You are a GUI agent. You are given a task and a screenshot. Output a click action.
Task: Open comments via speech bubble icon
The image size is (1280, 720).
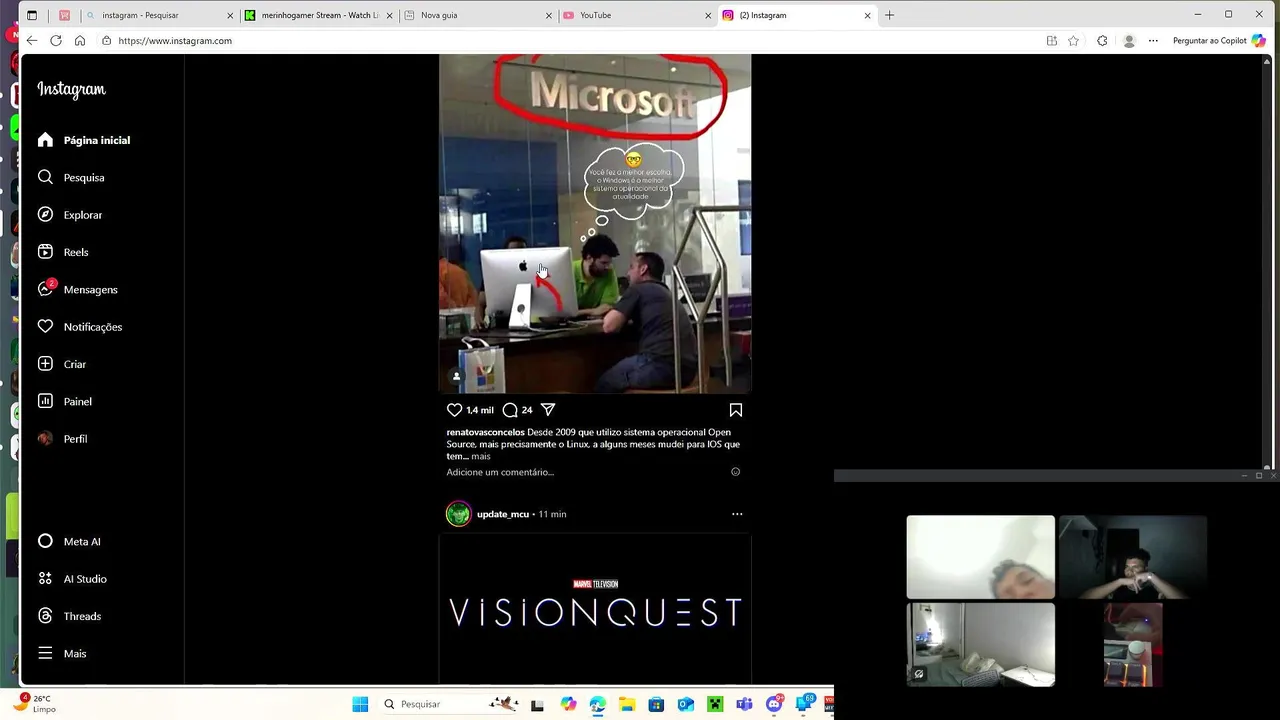pos(510,410)
